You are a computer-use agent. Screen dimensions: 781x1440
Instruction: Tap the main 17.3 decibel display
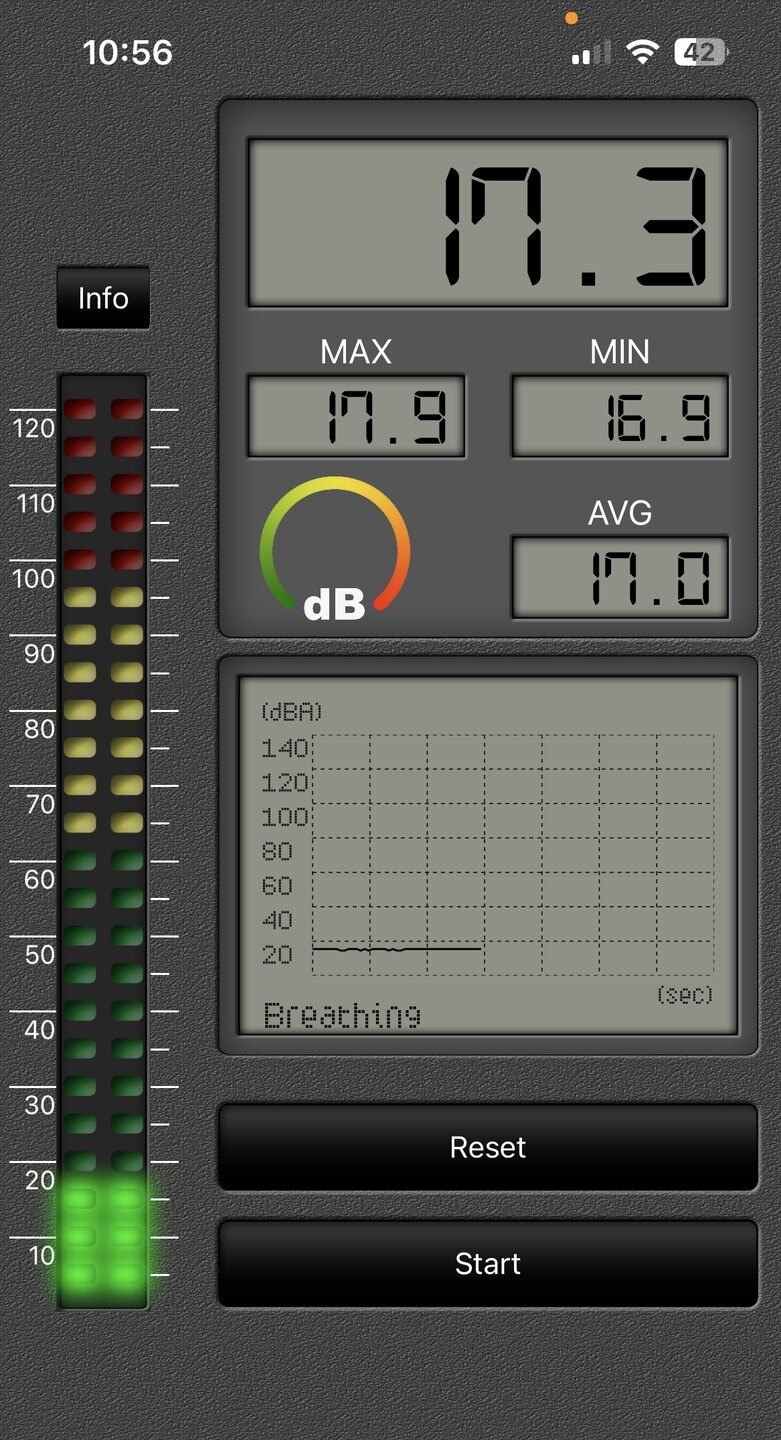488,222
